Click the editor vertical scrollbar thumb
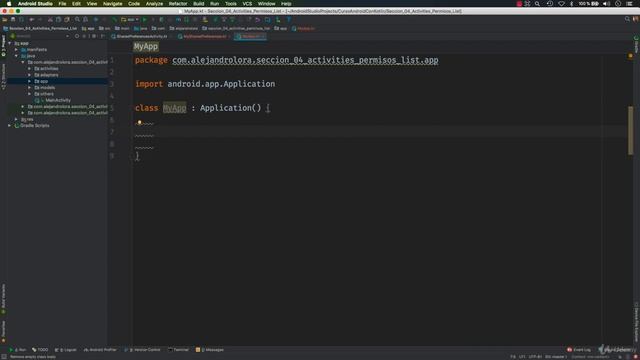Image resolution: width=640 pixels, height=360 pixels. pyautogui.click(x=631, y=130)
